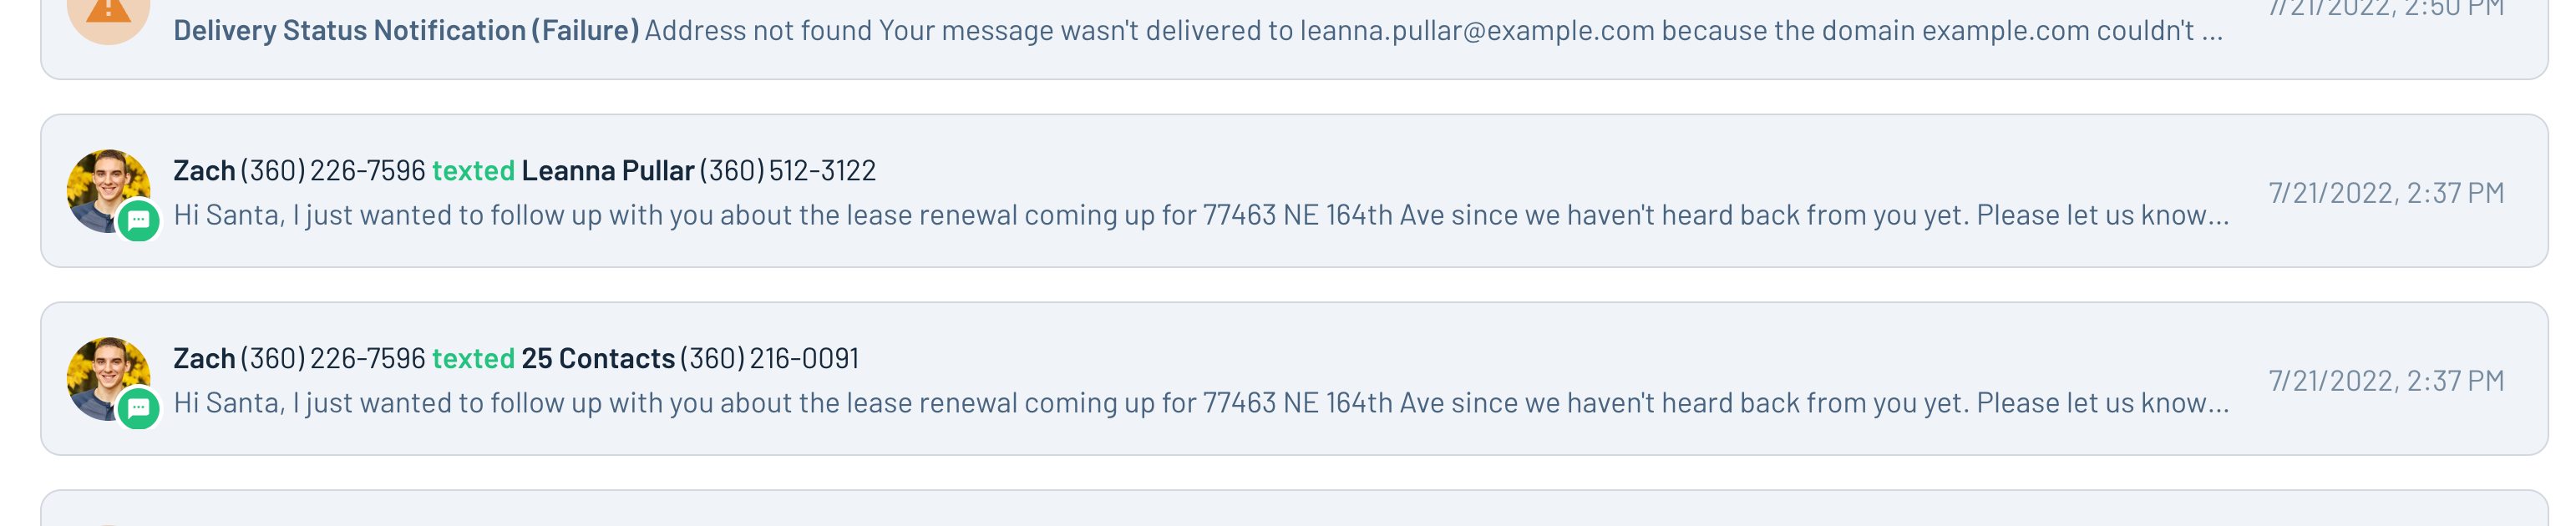The image size is (2576, 526).
Task: Click 2:37 PM timestamp on Leanna Pullar message
Action: coord(2386,193)
